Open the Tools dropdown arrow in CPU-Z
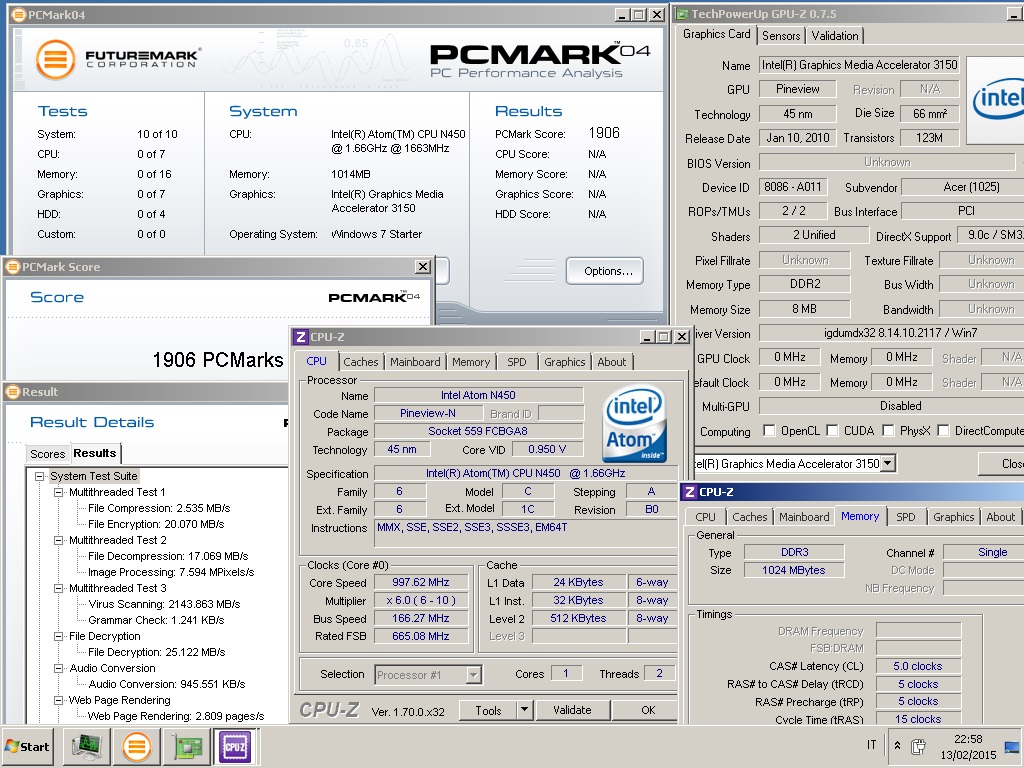 (x=524, y=710)
